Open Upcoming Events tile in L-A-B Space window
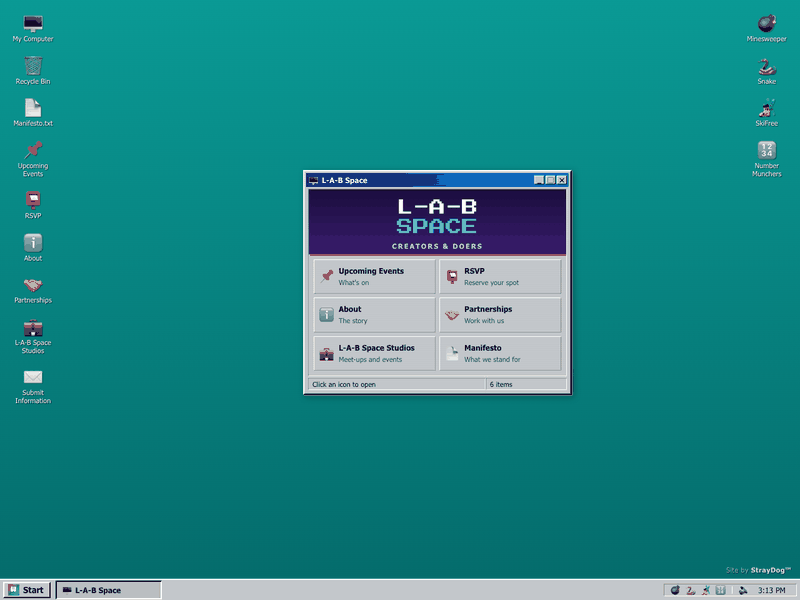The image size is (800, 600). 374,276
